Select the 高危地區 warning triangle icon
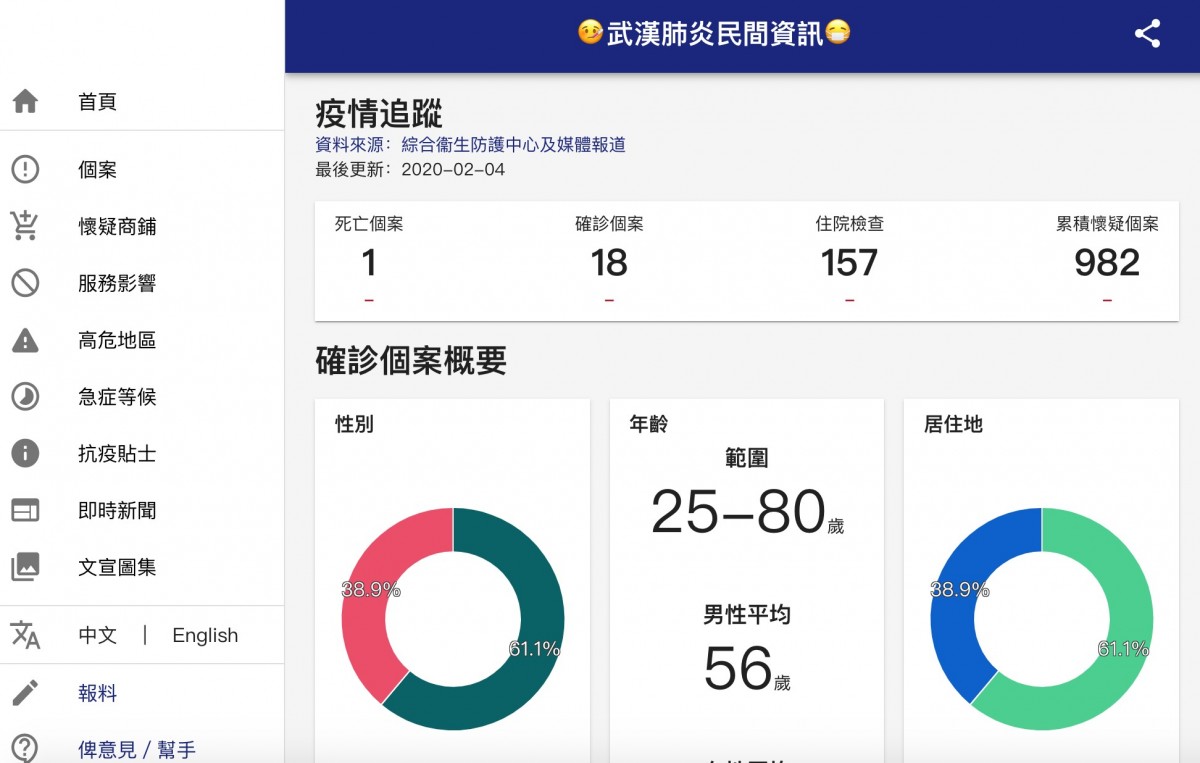This screenshot has height=763, width=1200. [24, 340]
